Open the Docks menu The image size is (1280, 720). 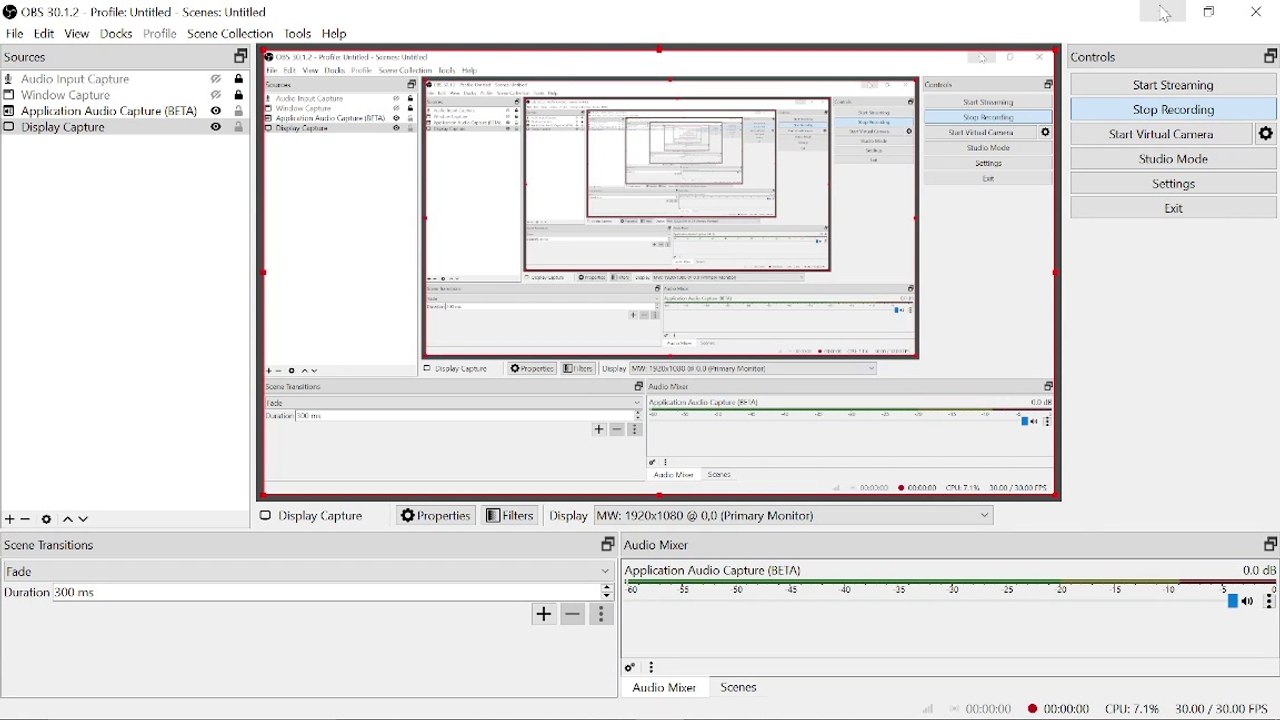116,34
